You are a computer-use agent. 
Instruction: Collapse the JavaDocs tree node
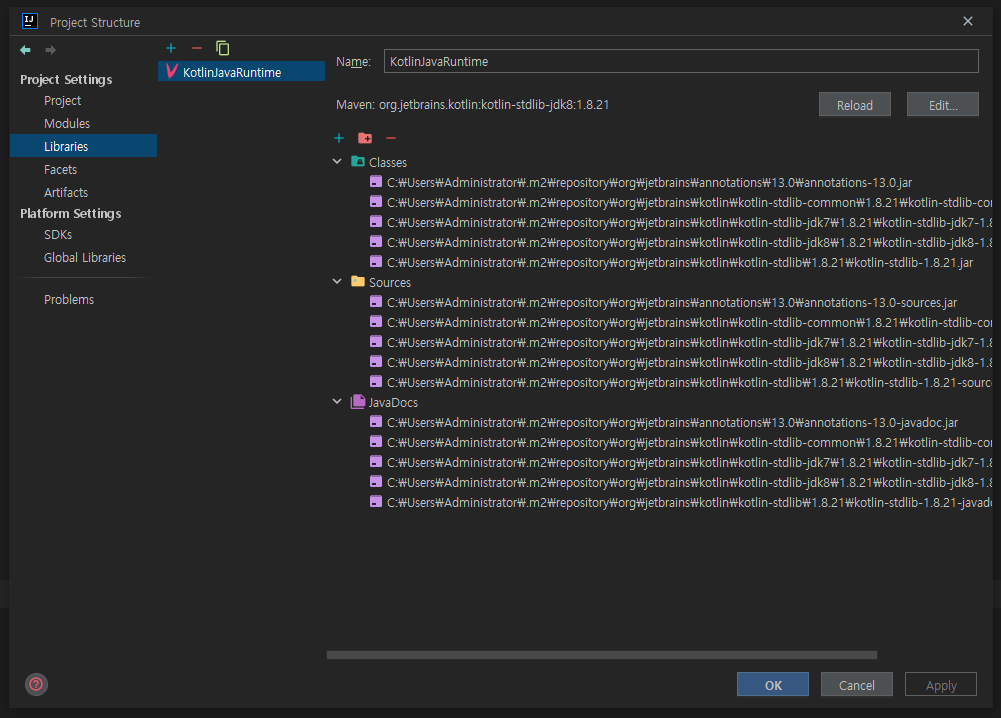point(337,401)
